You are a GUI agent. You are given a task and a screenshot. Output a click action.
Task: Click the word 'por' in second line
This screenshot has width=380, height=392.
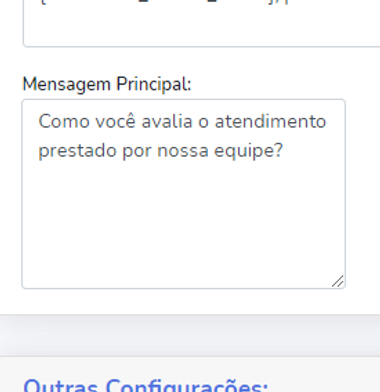137,152
